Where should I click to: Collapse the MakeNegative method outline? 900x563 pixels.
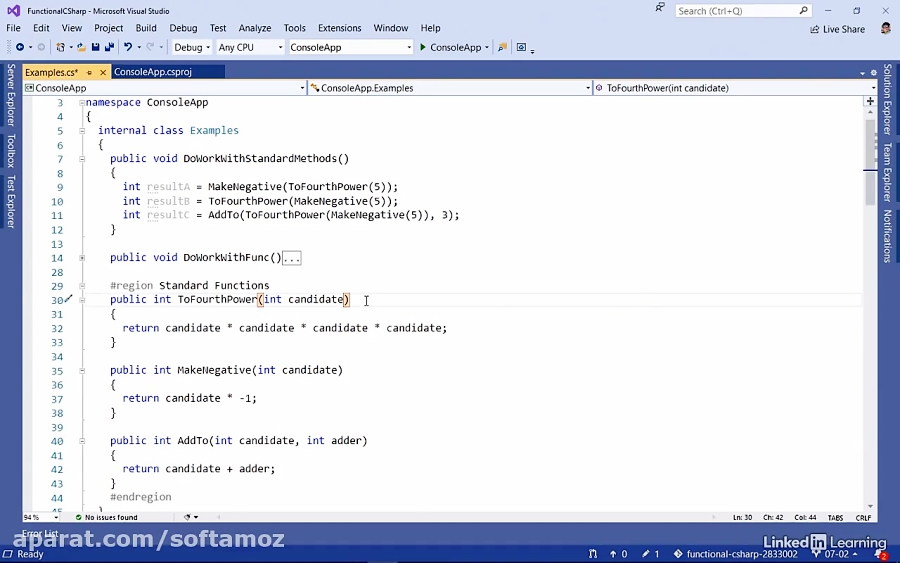pyautogui.click(x=82, y=371)
